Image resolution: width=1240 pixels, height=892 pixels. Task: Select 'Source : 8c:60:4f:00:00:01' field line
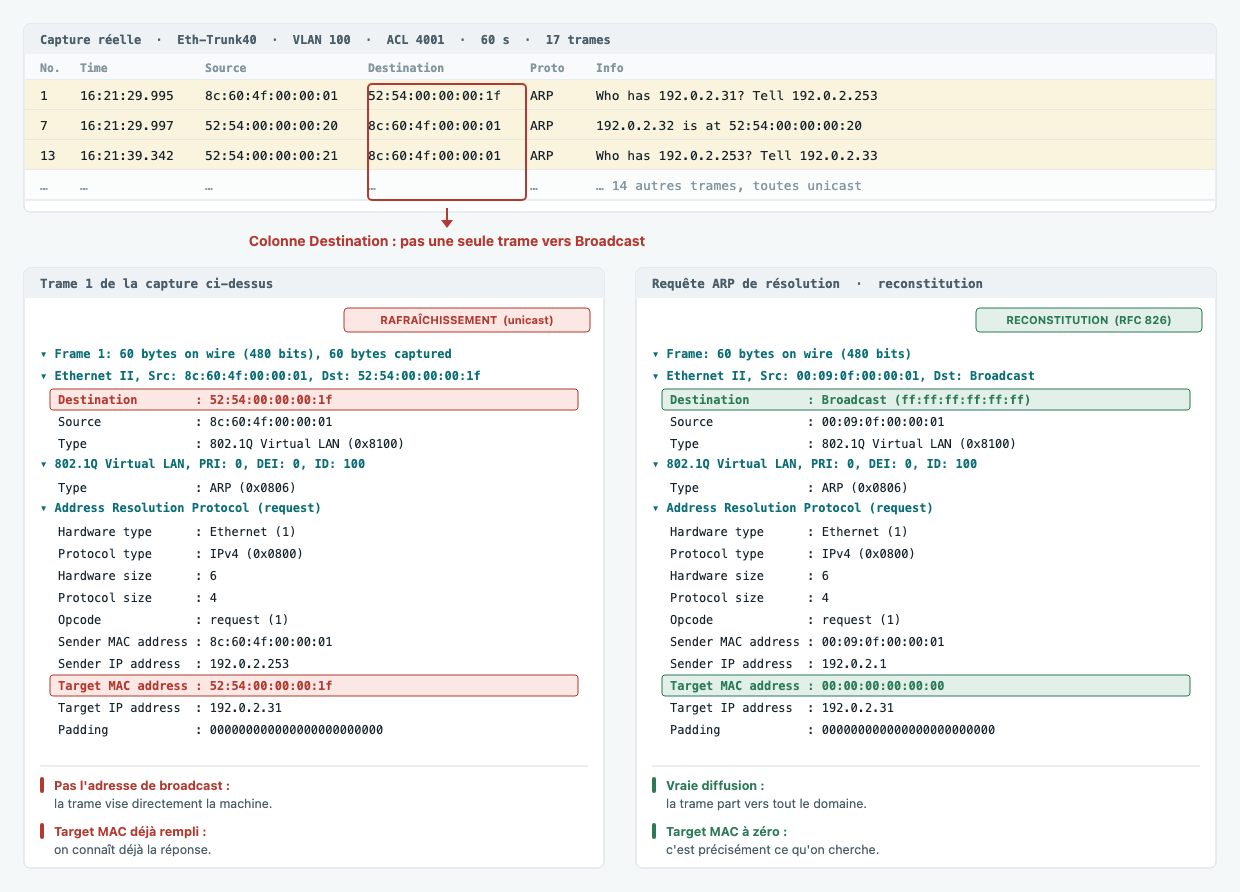(195, 422)
